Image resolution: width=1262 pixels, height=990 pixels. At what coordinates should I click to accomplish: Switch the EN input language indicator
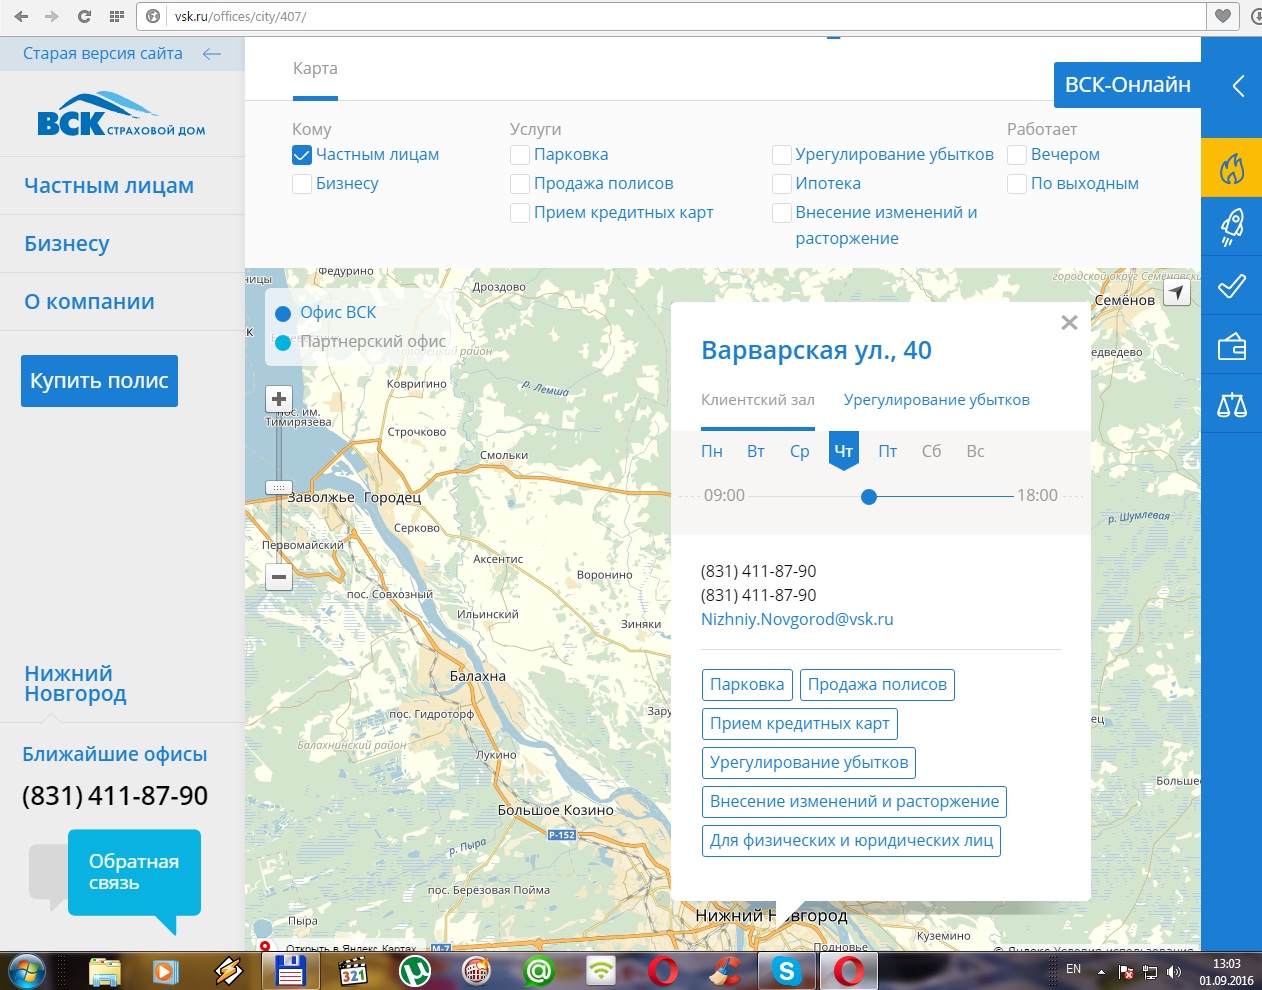point(1073,969)
